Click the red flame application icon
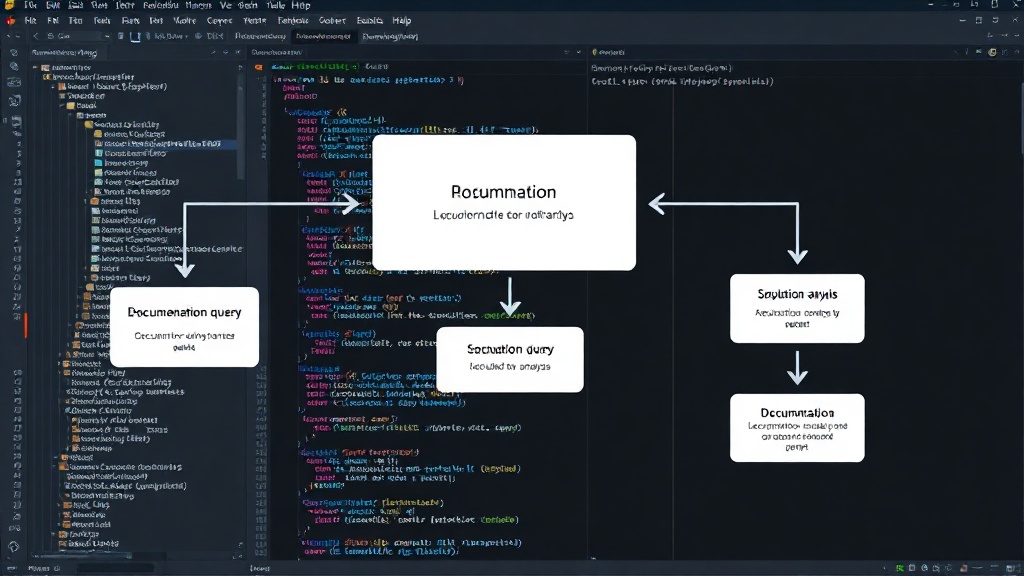This screenshot has width=1024, height=576. 10,21
